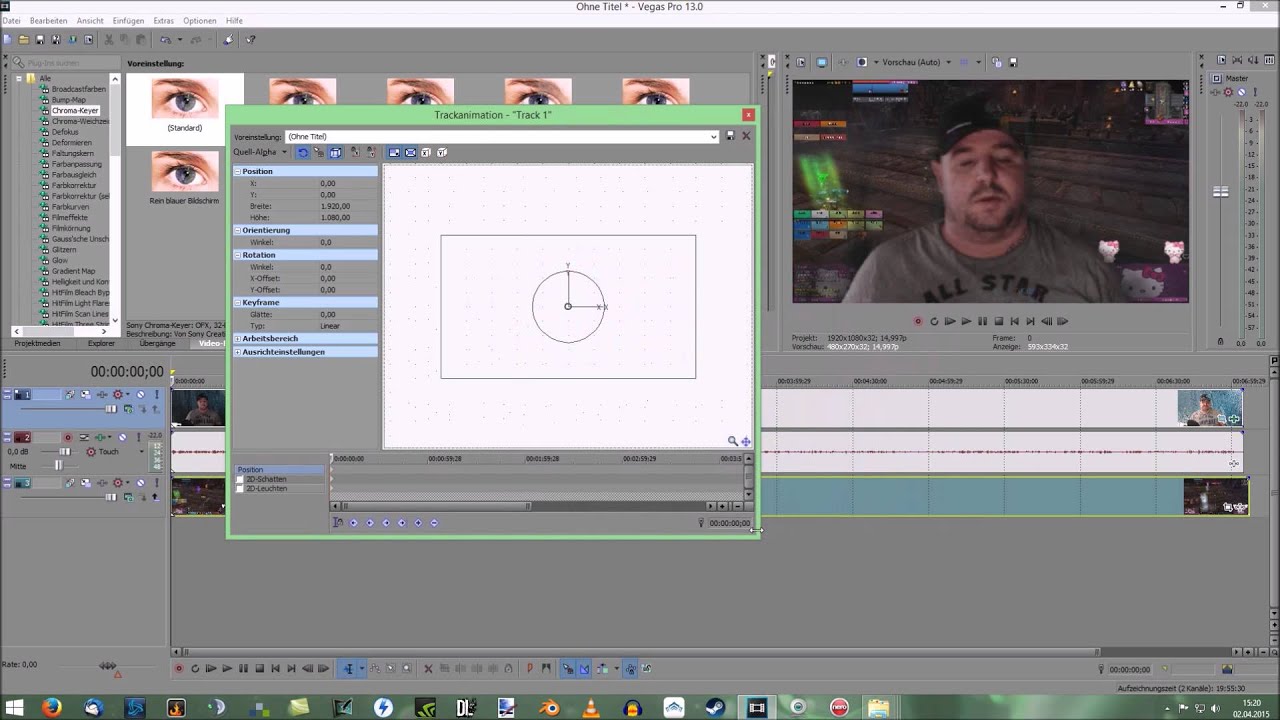Click the sync cursor icon in keyframe controller

(x=338, y=522)
